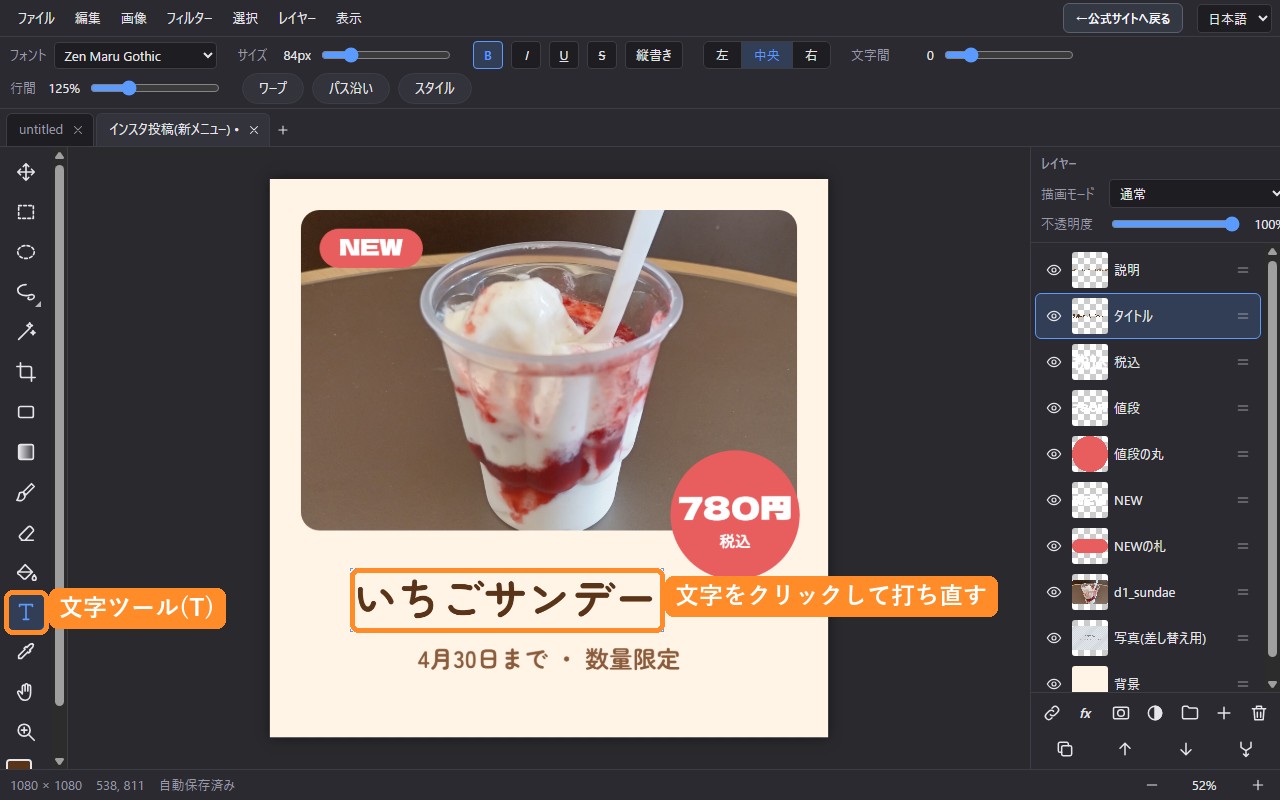Click the fx layer effects icon
Viewport: 1280px width, 800px height.
[x=1086, y=713]
